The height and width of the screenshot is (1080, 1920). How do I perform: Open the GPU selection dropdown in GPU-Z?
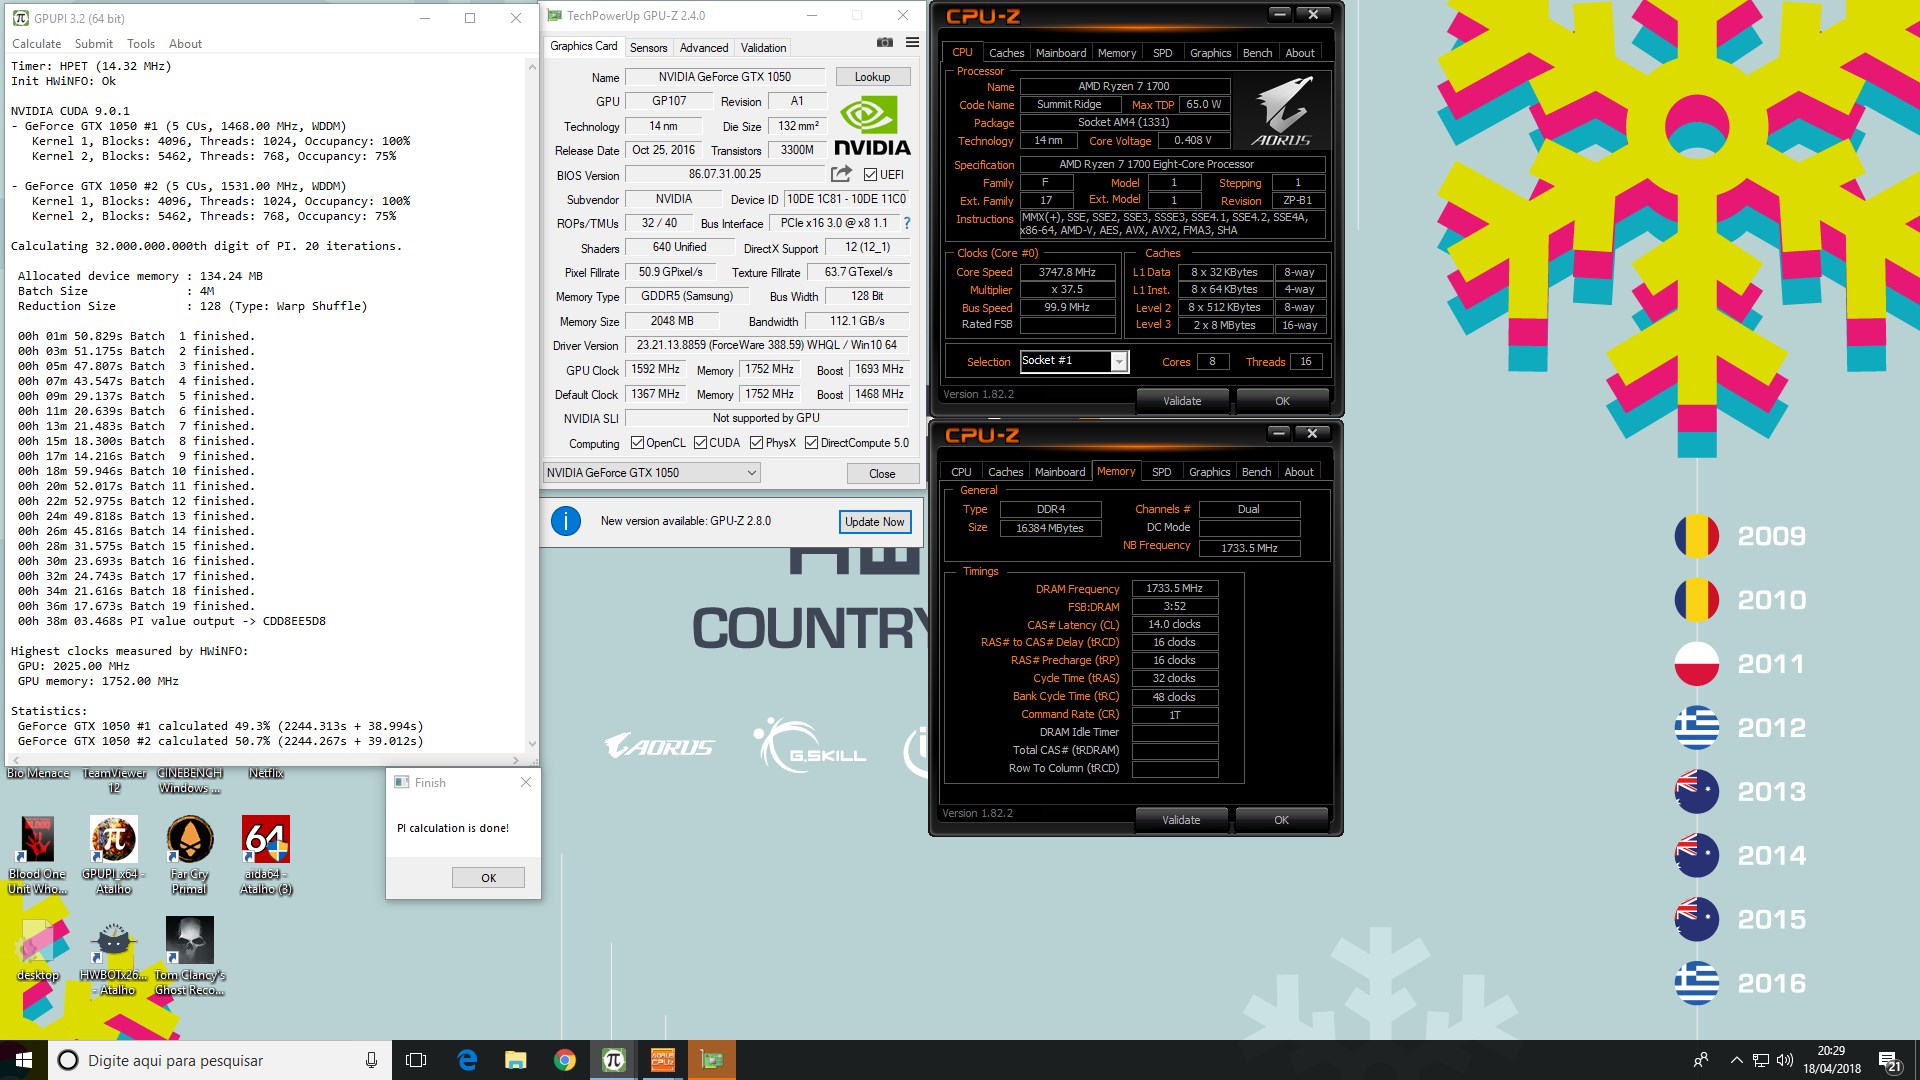pos(652,473)
